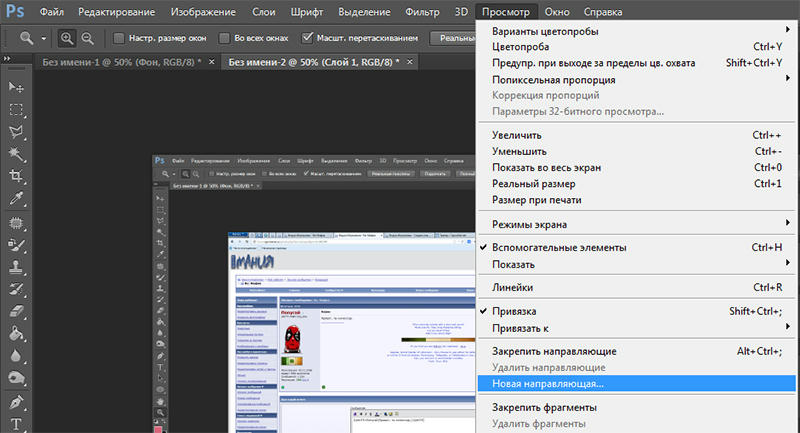800x433 pixels.
Task: Select the Move tool
Action: pyautogui.click(x=16, y=88)
